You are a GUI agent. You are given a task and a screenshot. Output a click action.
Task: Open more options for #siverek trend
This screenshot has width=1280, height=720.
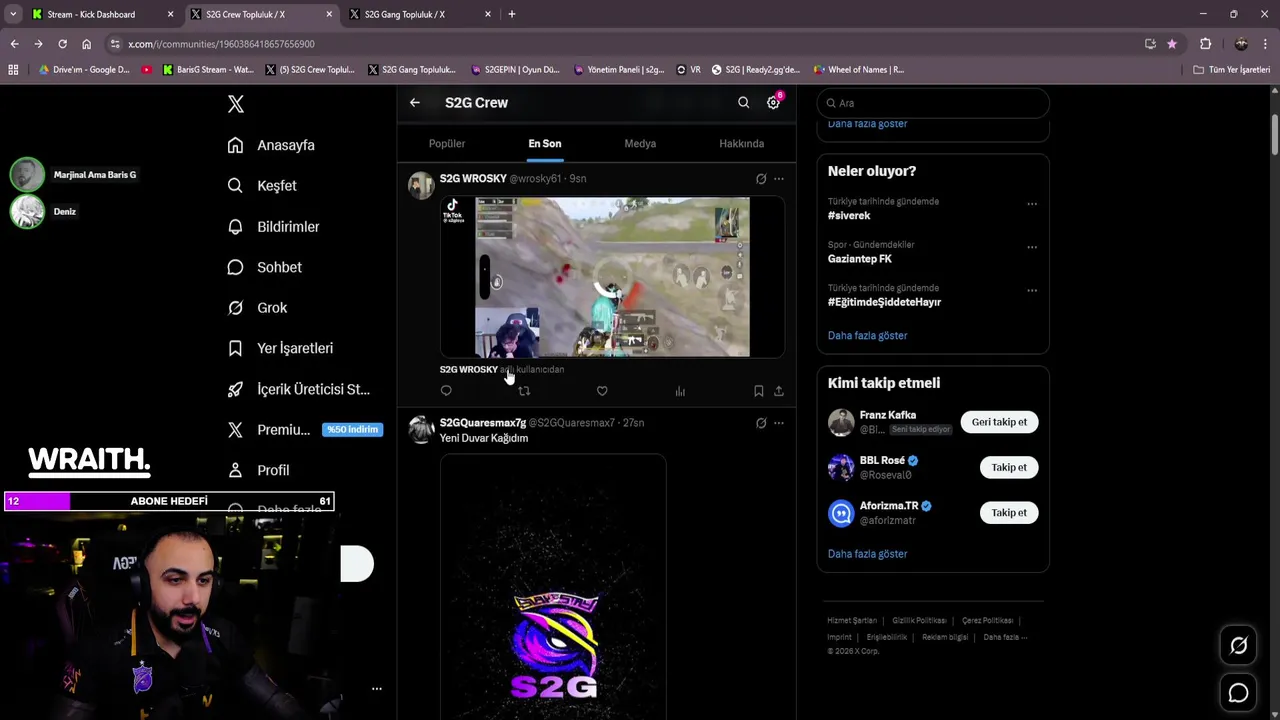(1032, 204)
